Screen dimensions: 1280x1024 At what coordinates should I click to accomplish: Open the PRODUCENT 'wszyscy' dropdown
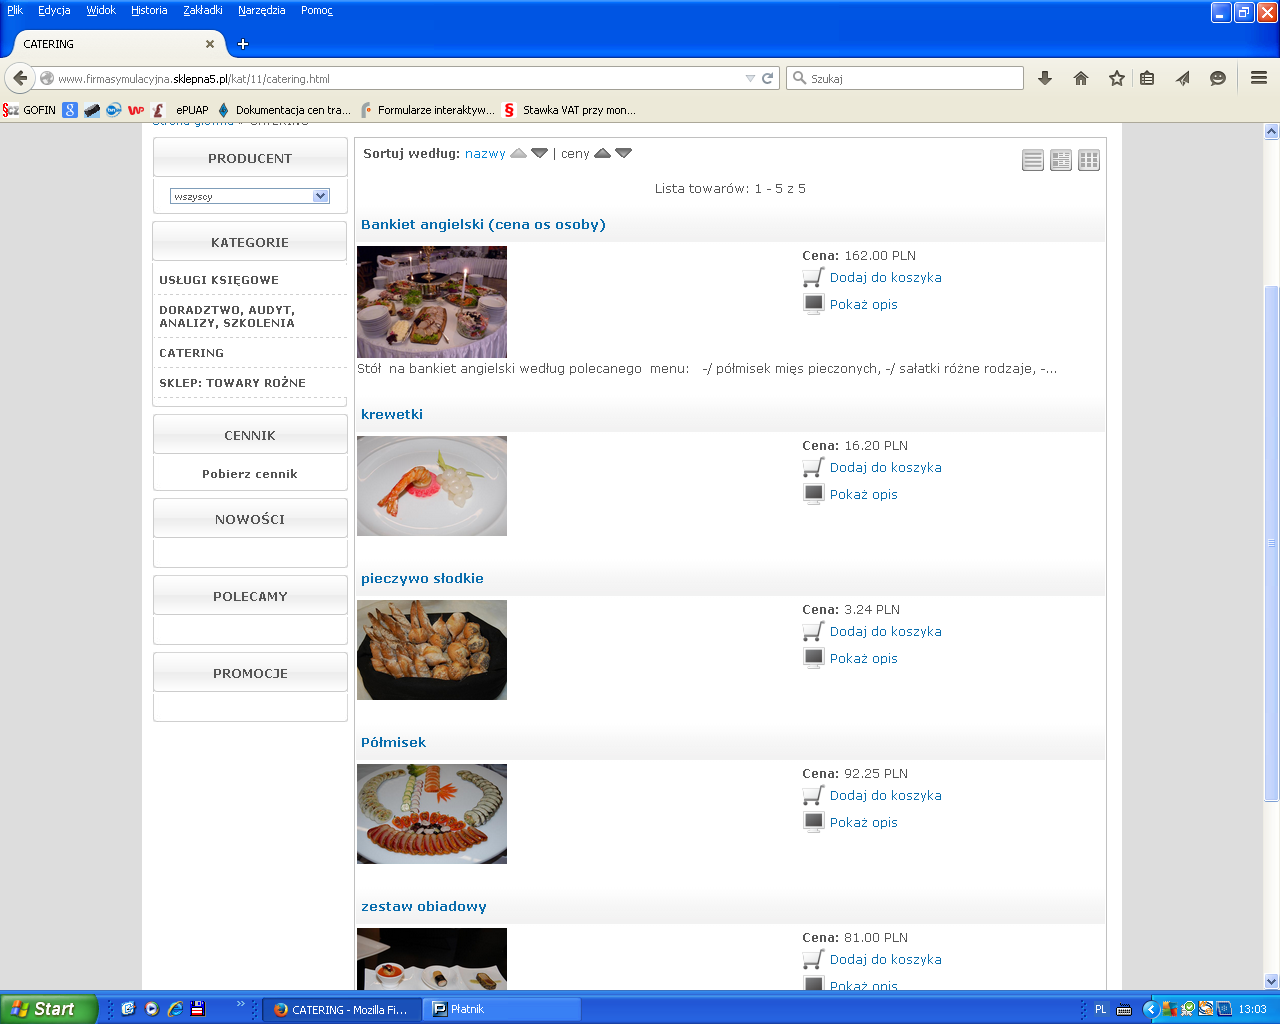[x=250, y=196]
